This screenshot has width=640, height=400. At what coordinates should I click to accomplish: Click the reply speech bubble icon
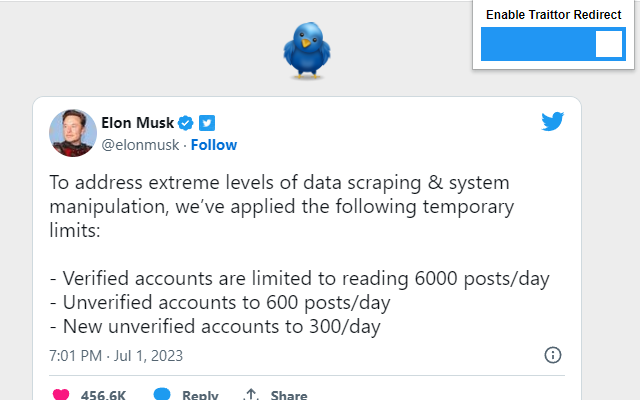pos(162,394)
